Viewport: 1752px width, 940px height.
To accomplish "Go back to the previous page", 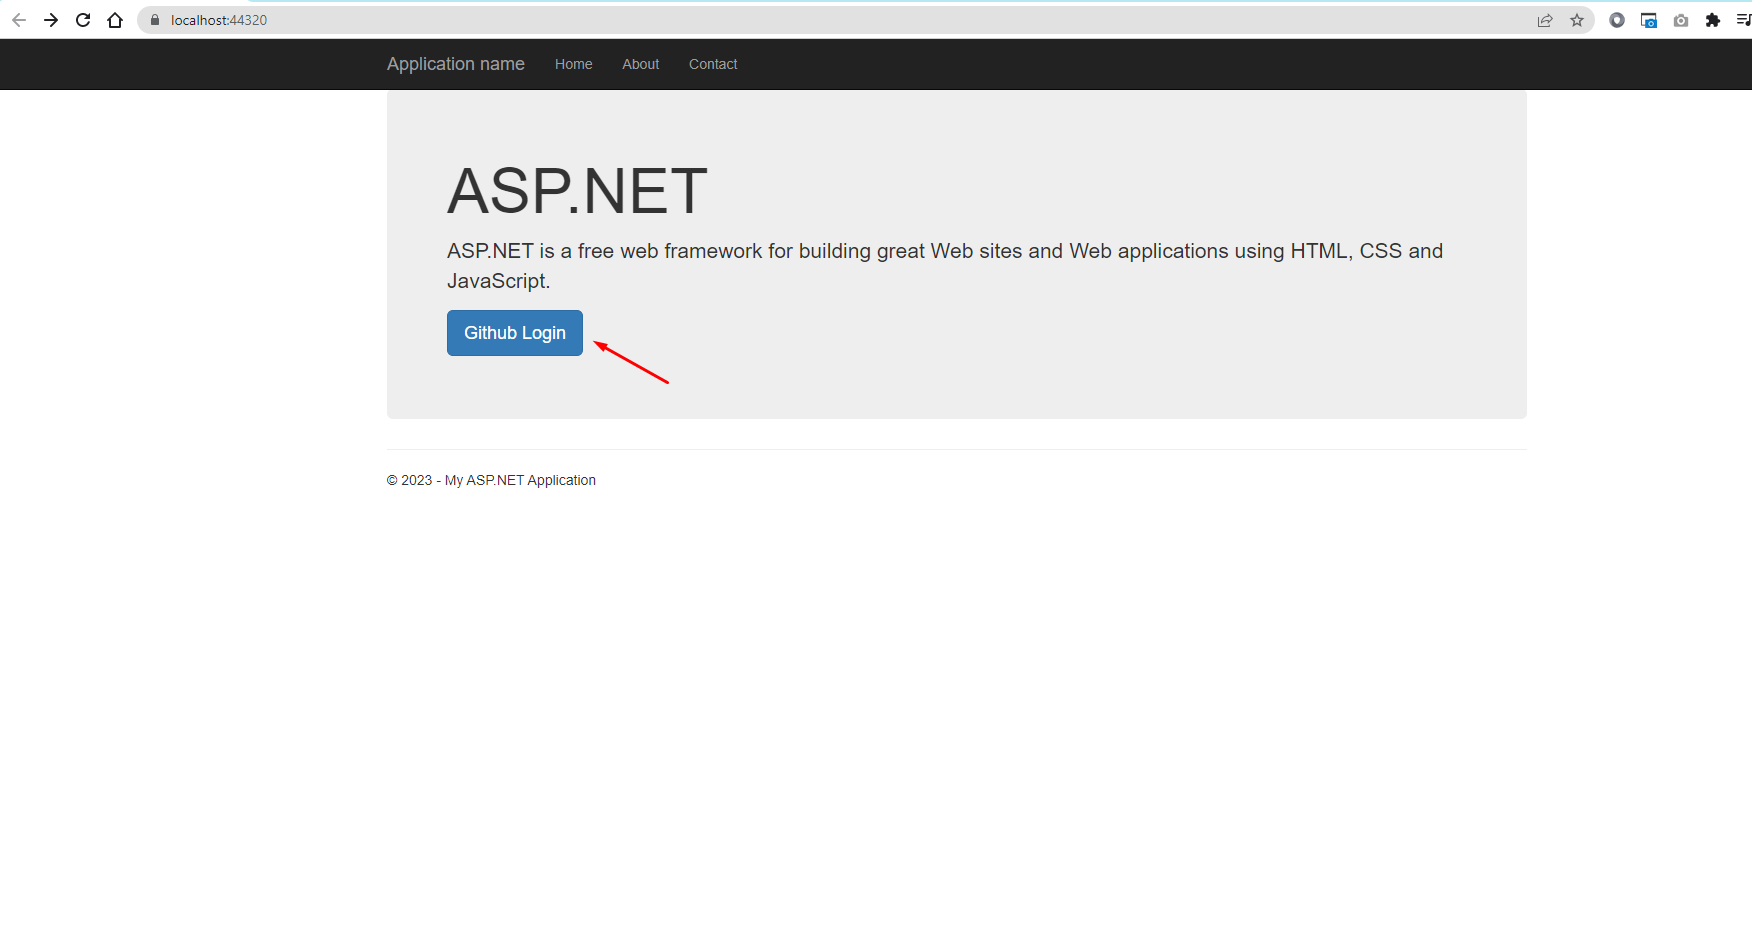I will coord(19,20).
